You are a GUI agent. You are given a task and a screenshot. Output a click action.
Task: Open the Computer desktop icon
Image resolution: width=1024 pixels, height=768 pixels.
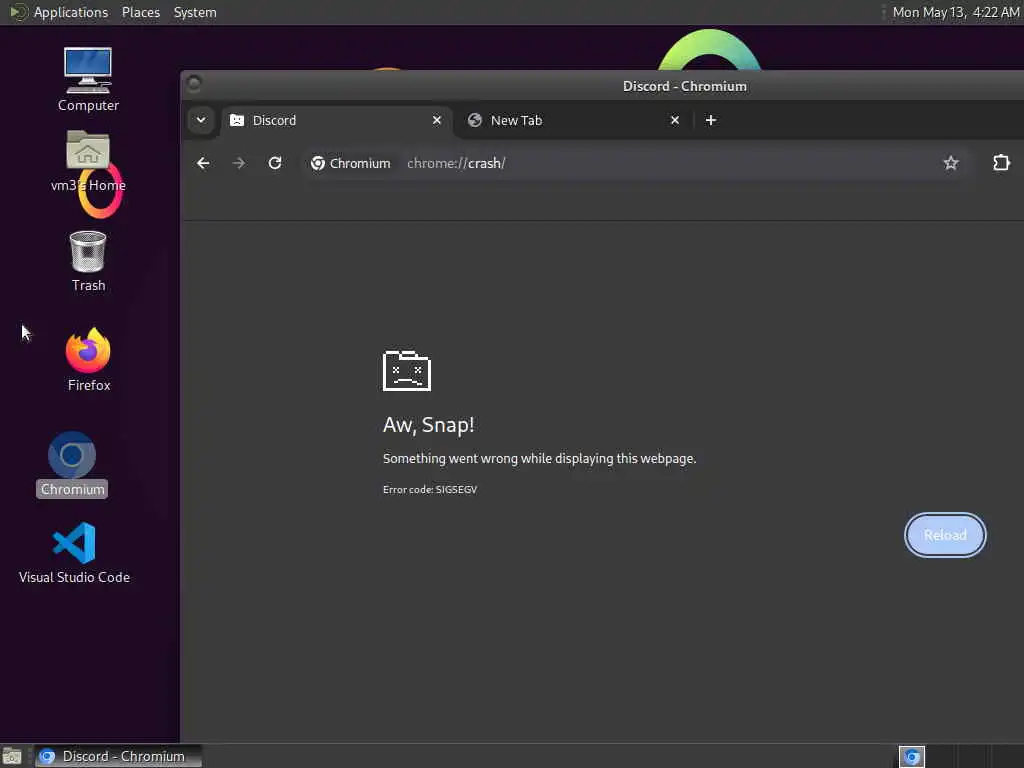pyautogui.click(x=88, y=78)
